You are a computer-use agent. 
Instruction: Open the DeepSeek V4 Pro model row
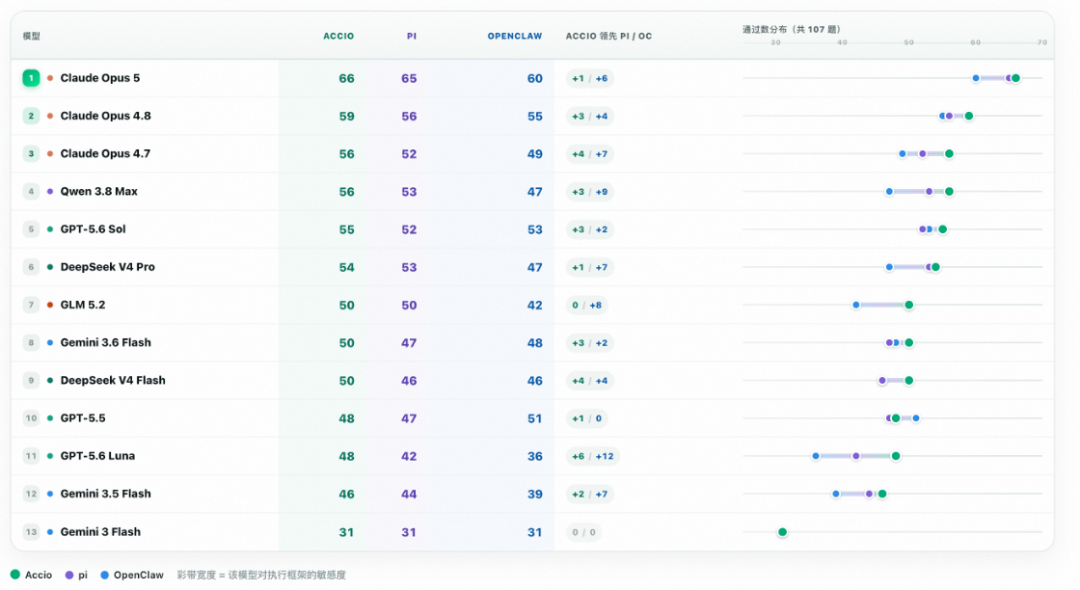pyautogui.click(x=532, y=267)
